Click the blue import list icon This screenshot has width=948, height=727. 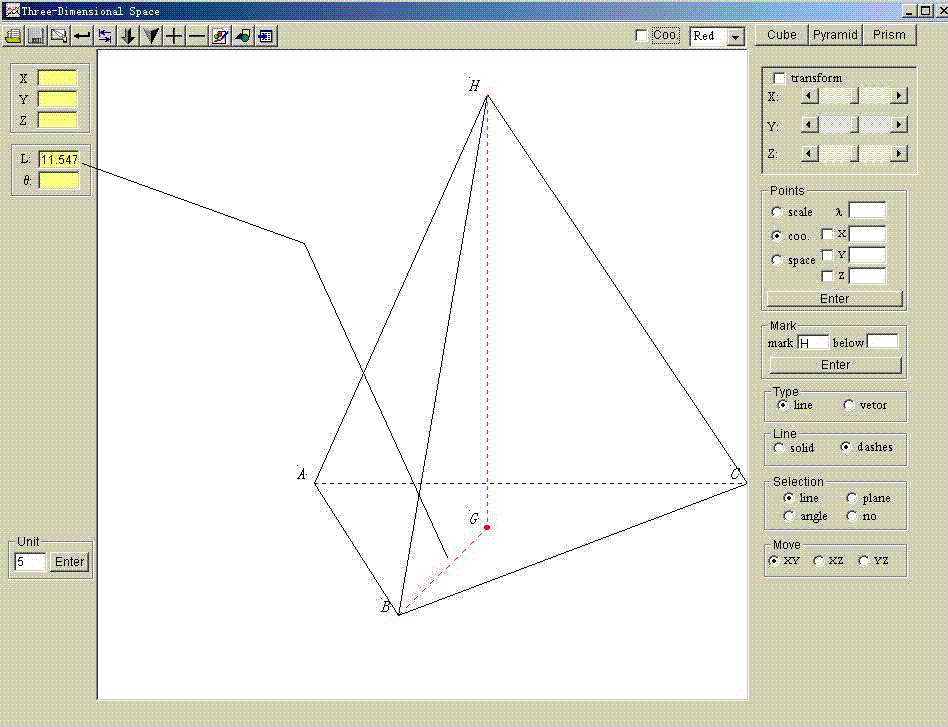(266, 36)
